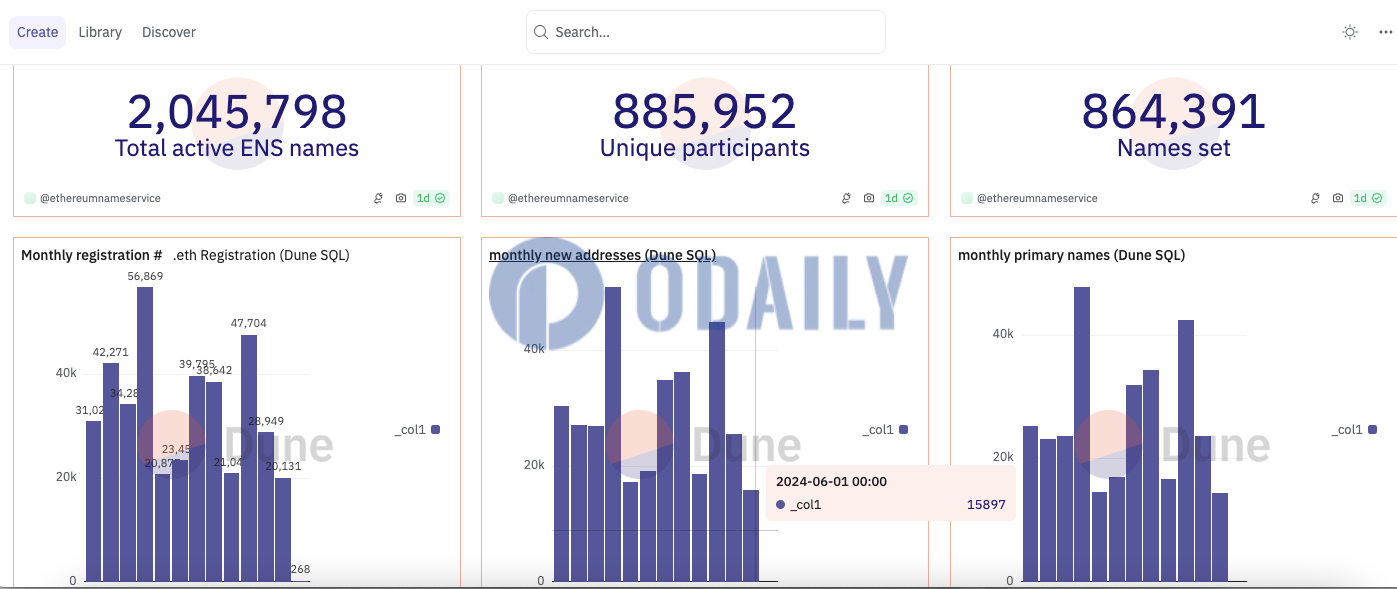Open @ethereumnameservice link under Unique participants

[x=568, y=198]
